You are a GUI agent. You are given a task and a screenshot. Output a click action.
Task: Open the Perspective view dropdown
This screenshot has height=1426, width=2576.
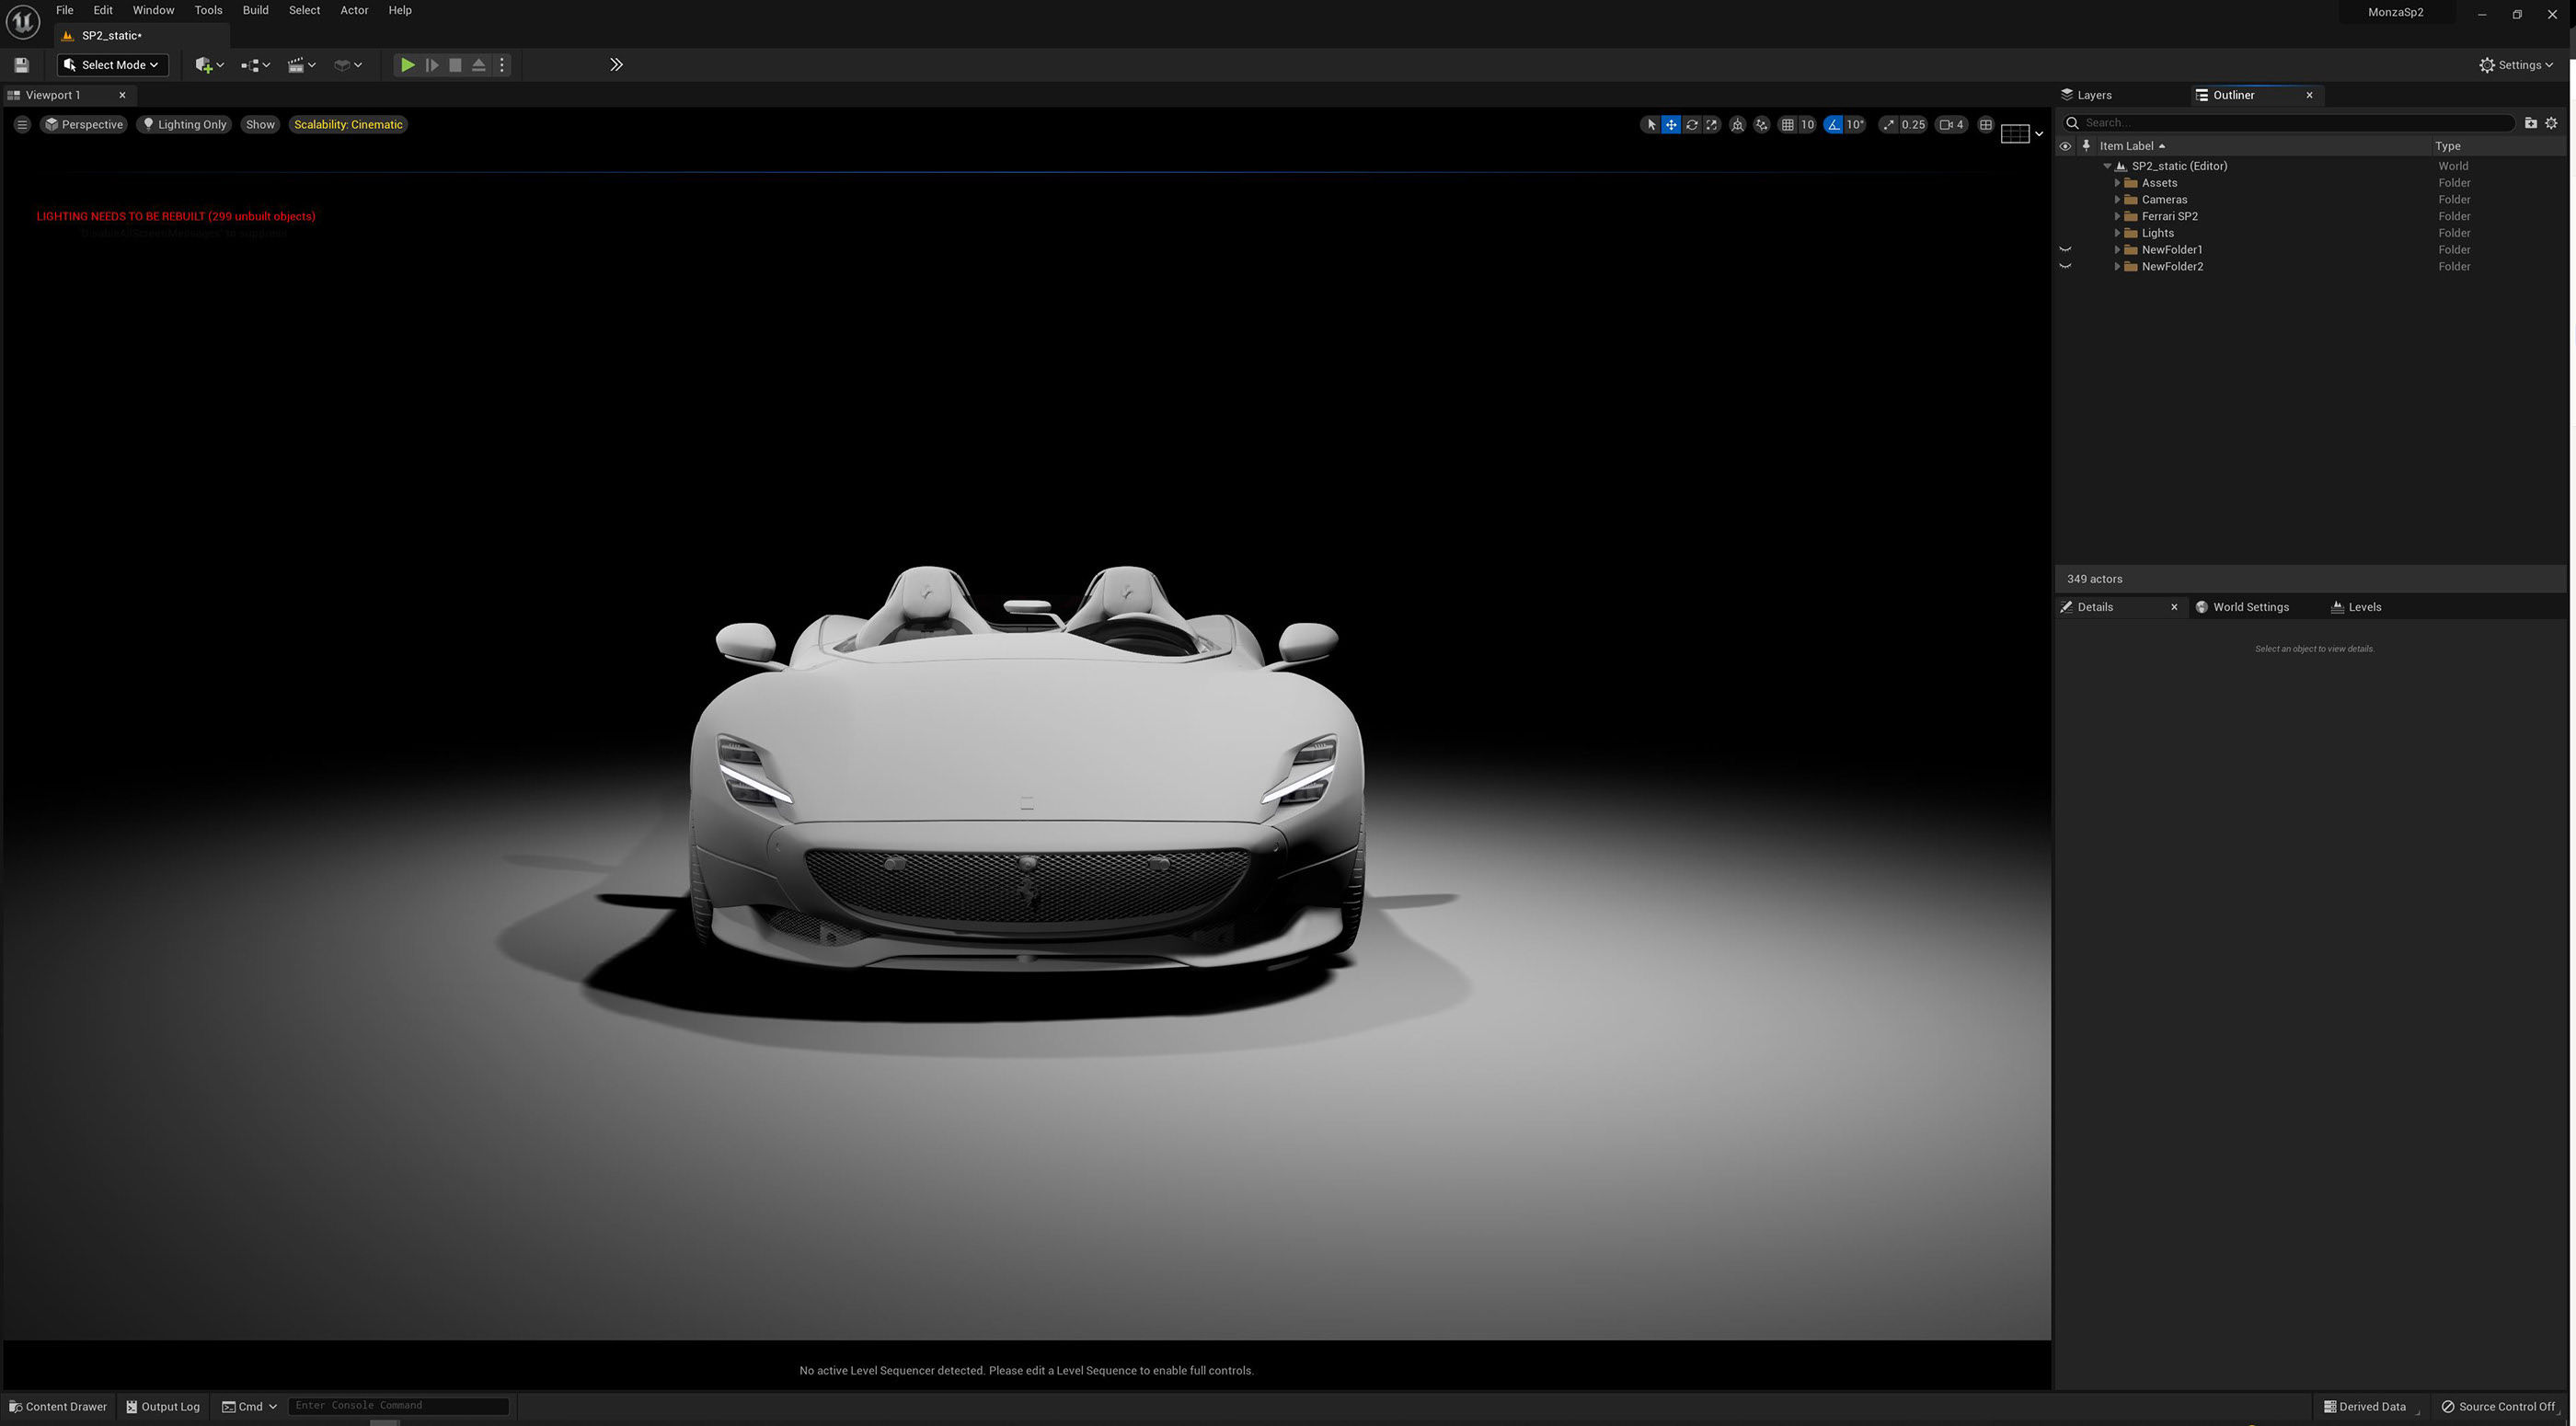(x=84, y=125)
